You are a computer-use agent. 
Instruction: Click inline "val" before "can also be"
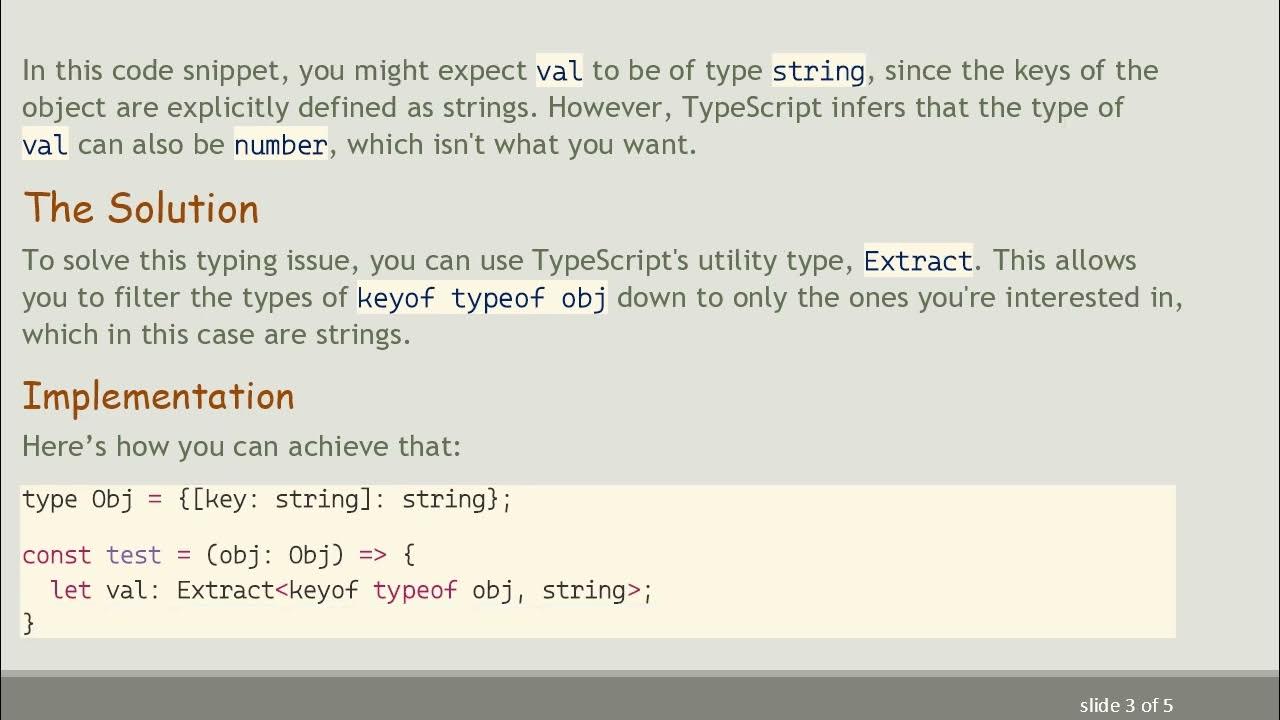[x=45, y=145]
